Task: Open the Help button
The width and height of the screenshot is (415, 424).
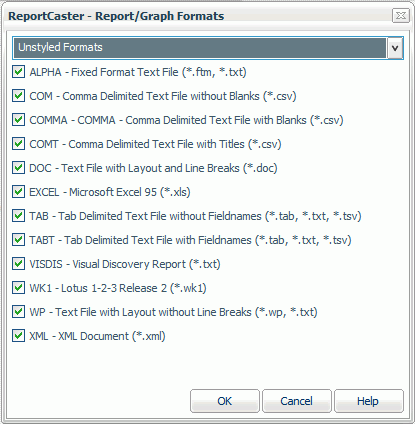Action: point(369,401)
